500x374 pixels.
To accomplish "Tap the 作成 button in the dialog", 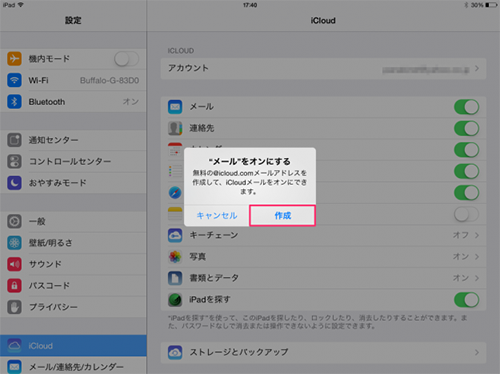I will (283, 216).
